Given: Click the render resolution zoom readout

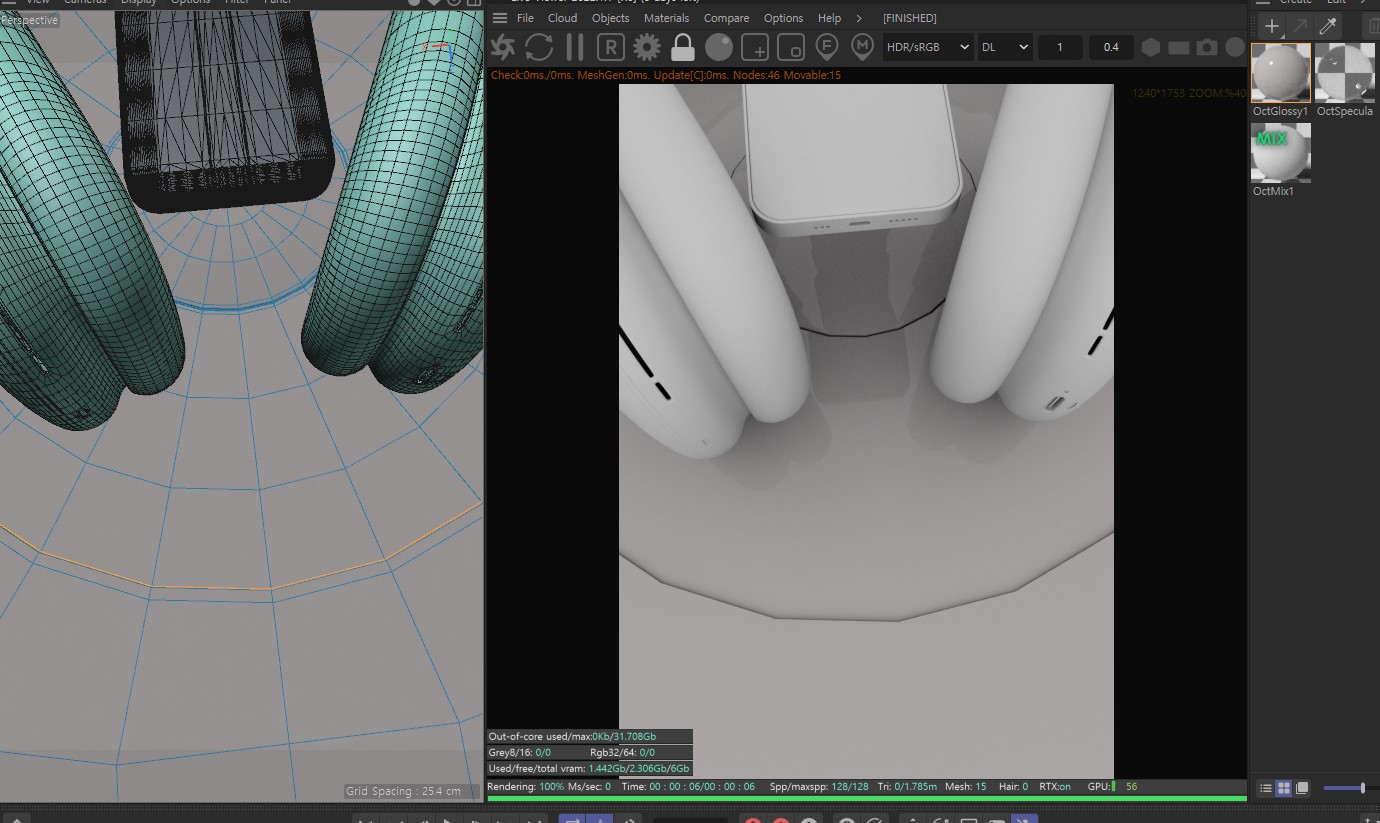Looking at the screenshot, I should click(x=1189, y=93).
